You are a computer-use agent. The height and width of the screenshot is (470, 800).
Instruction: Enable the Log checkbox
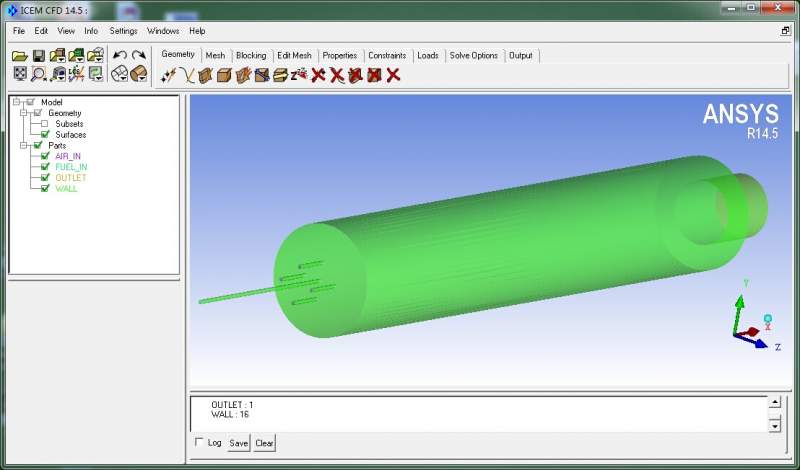[199, 442]
